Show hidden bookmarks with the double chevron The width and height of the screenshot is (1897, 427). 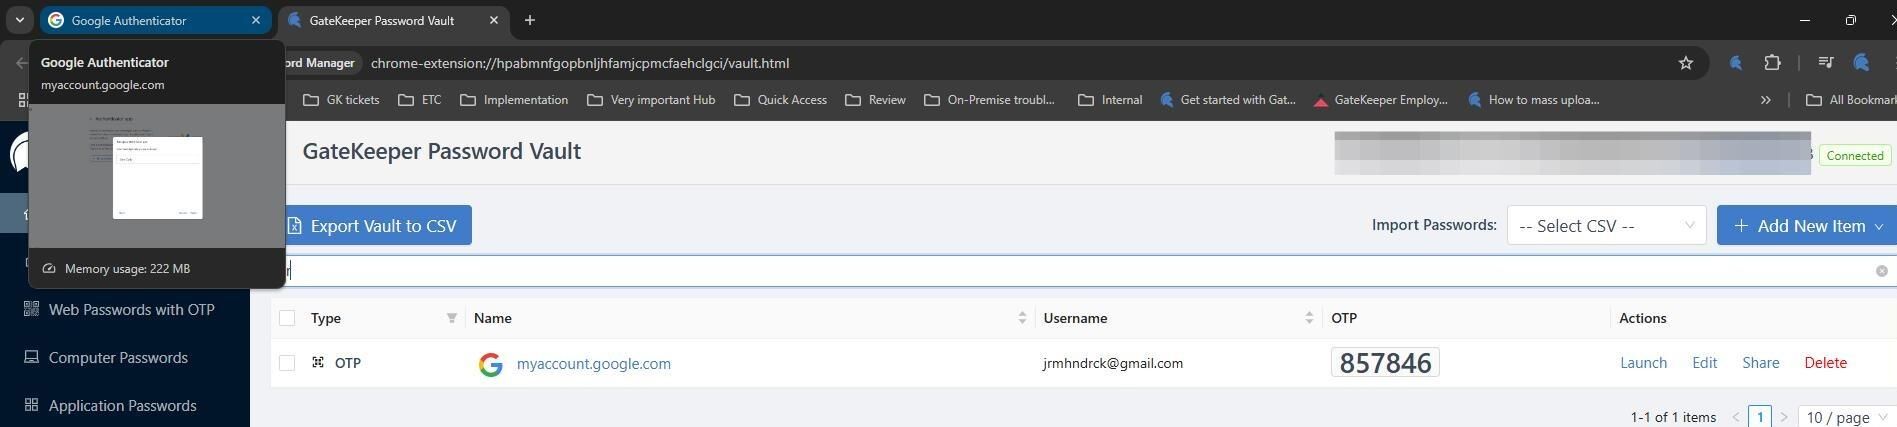pyautogui.click(x=1765, y=100)
